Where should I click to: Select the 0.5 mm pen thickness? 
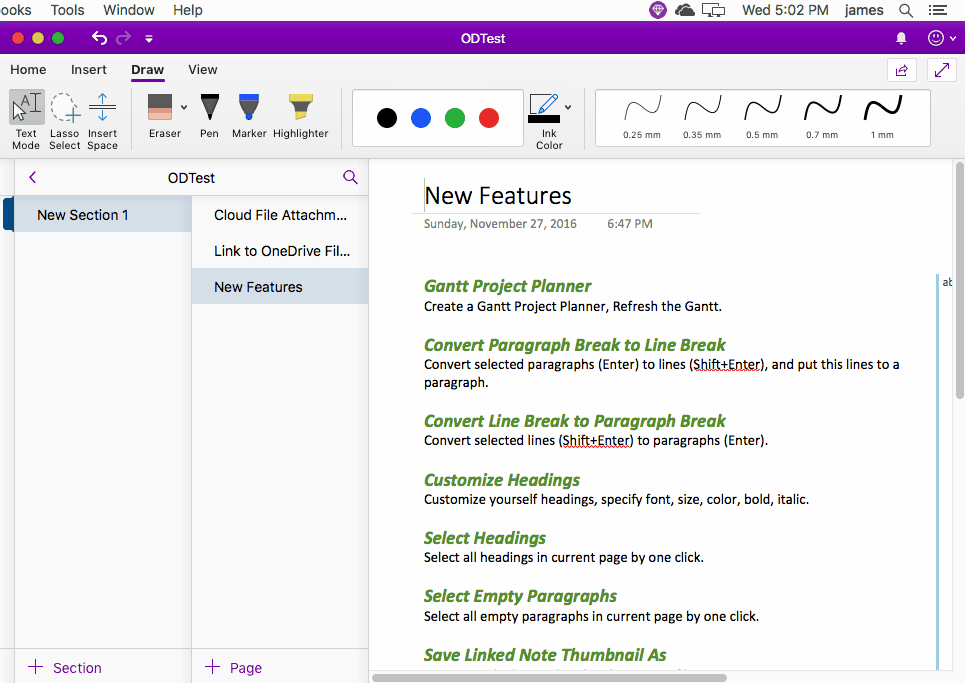coord(762,117)
